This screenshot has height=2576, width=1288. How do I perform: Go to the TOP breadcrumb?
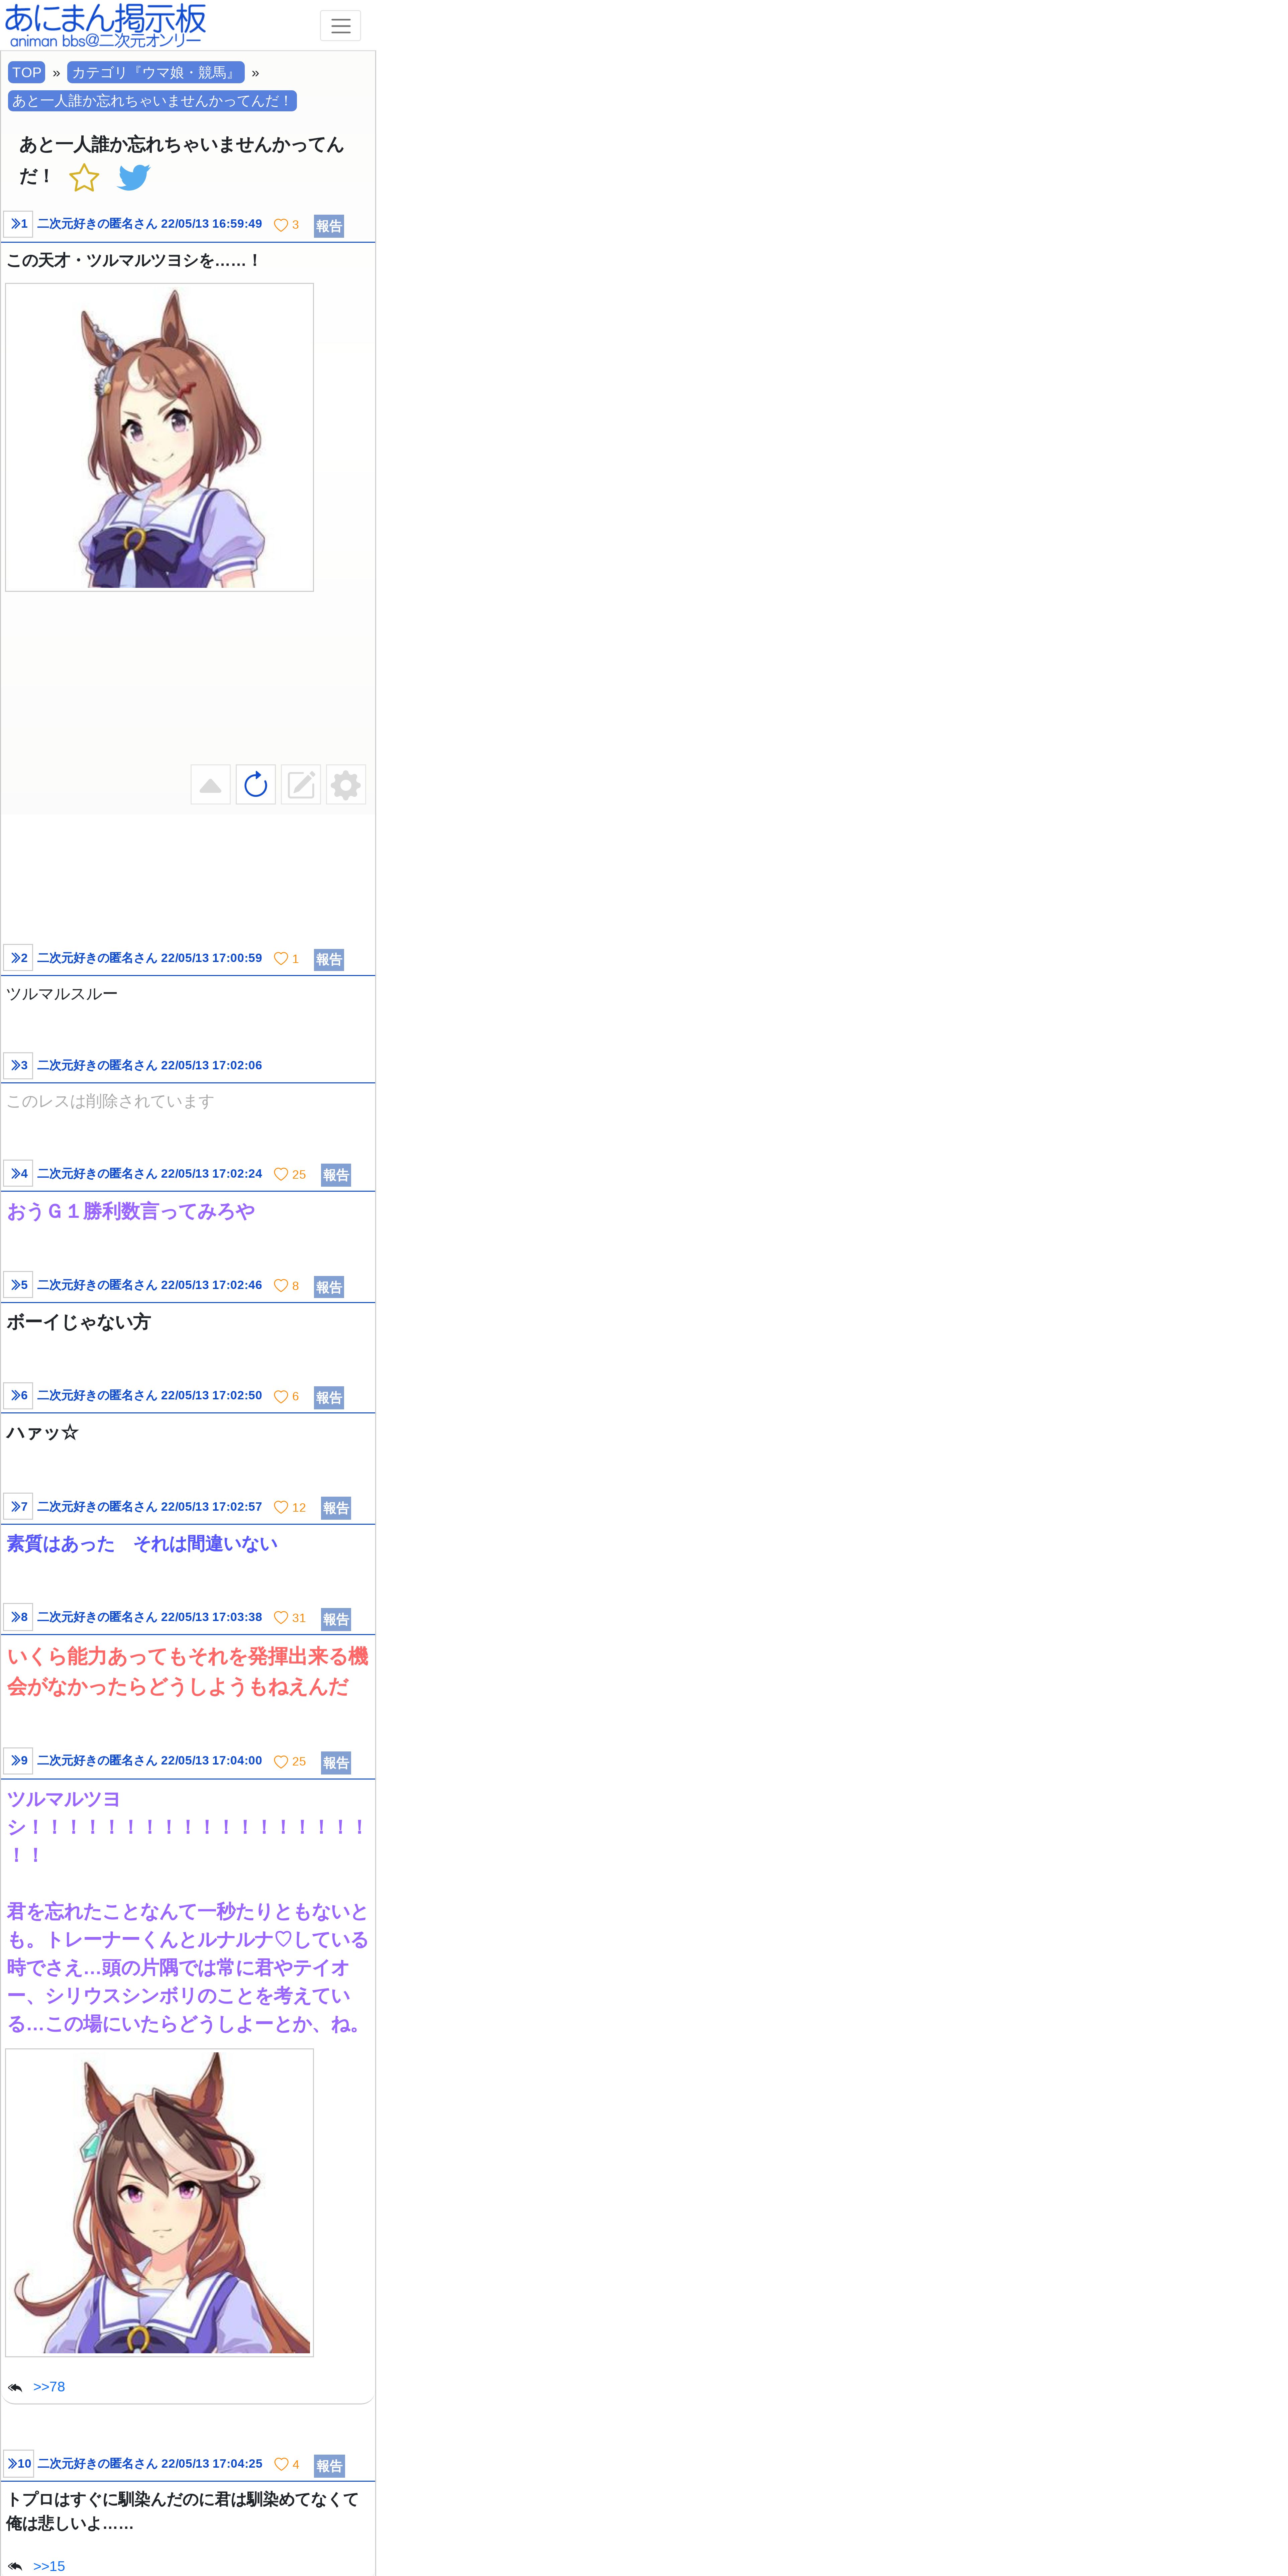pos(27,72)
